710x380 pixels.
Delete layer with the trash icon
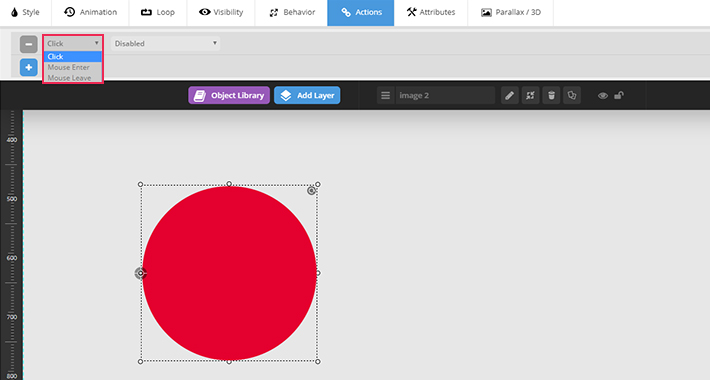point(551,96)
